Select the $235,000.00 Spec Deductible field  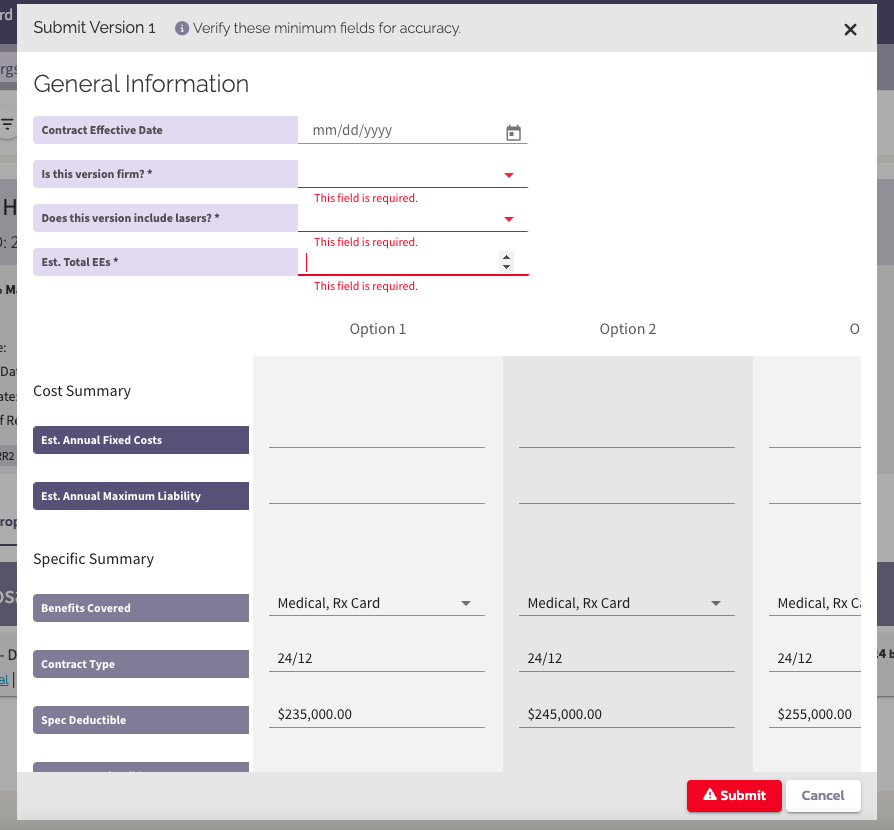coord(377,713)
